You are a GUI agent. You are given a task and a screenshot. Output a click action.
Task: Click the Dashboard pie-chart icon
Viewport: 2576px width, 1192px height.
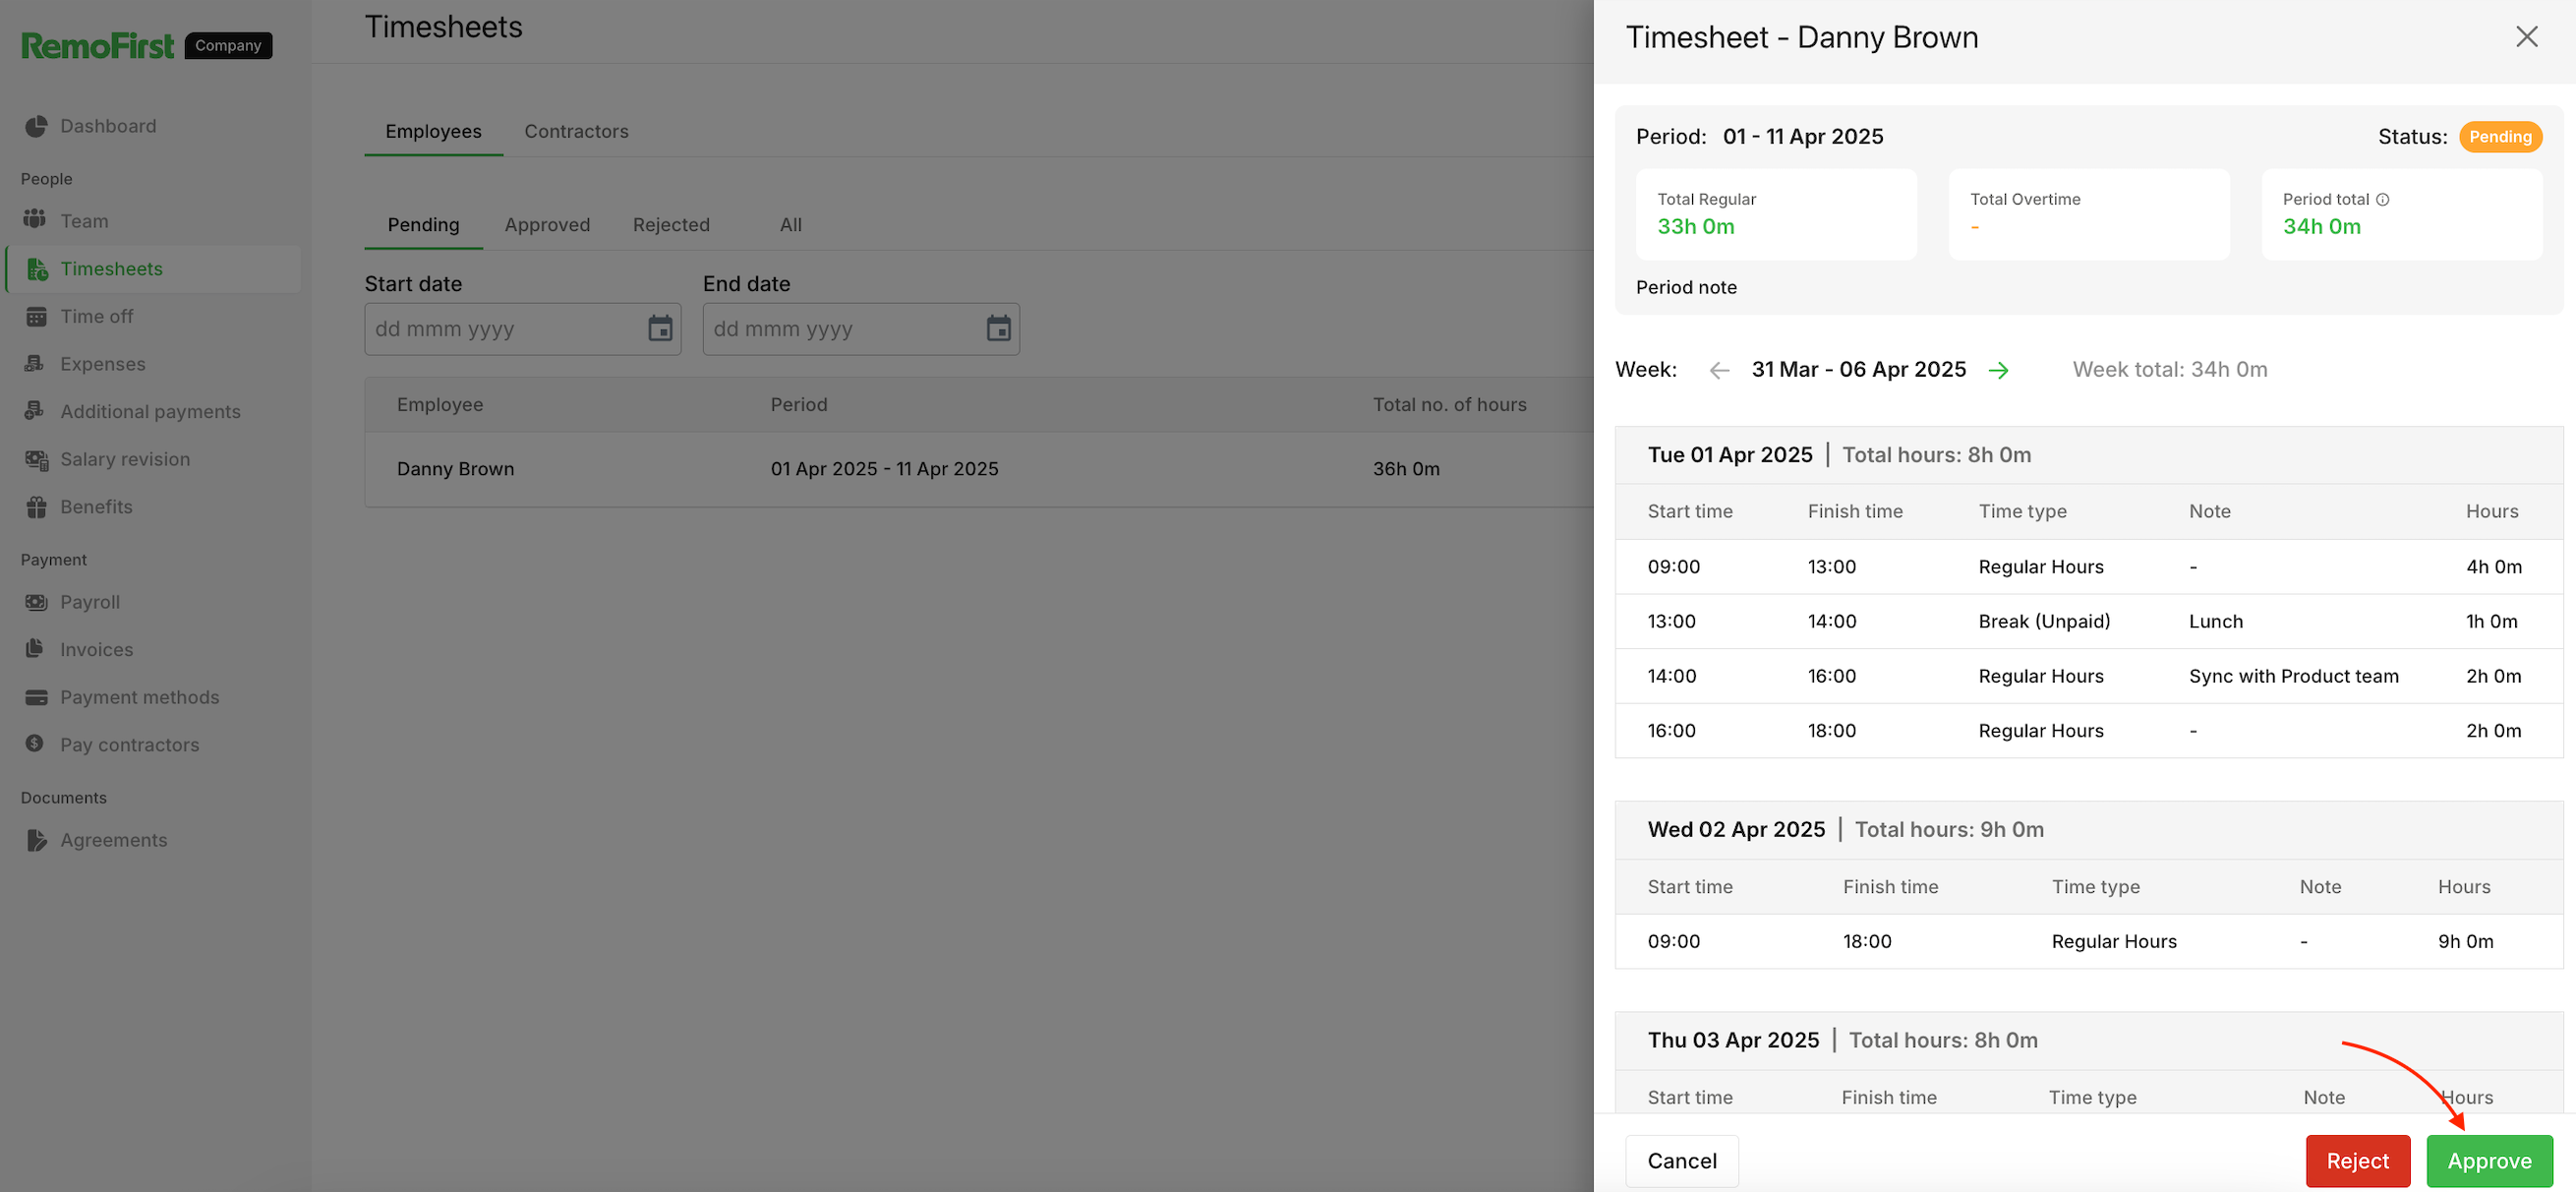click(x=36, y=126)
